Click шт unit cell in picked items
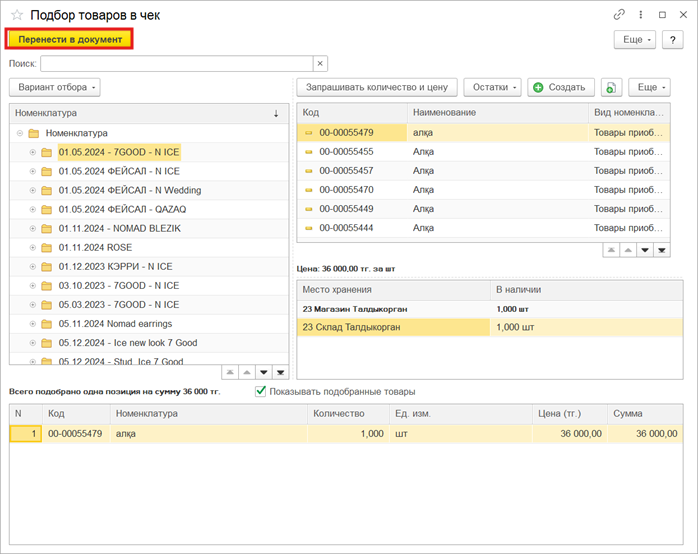 (x=461, y=434)
